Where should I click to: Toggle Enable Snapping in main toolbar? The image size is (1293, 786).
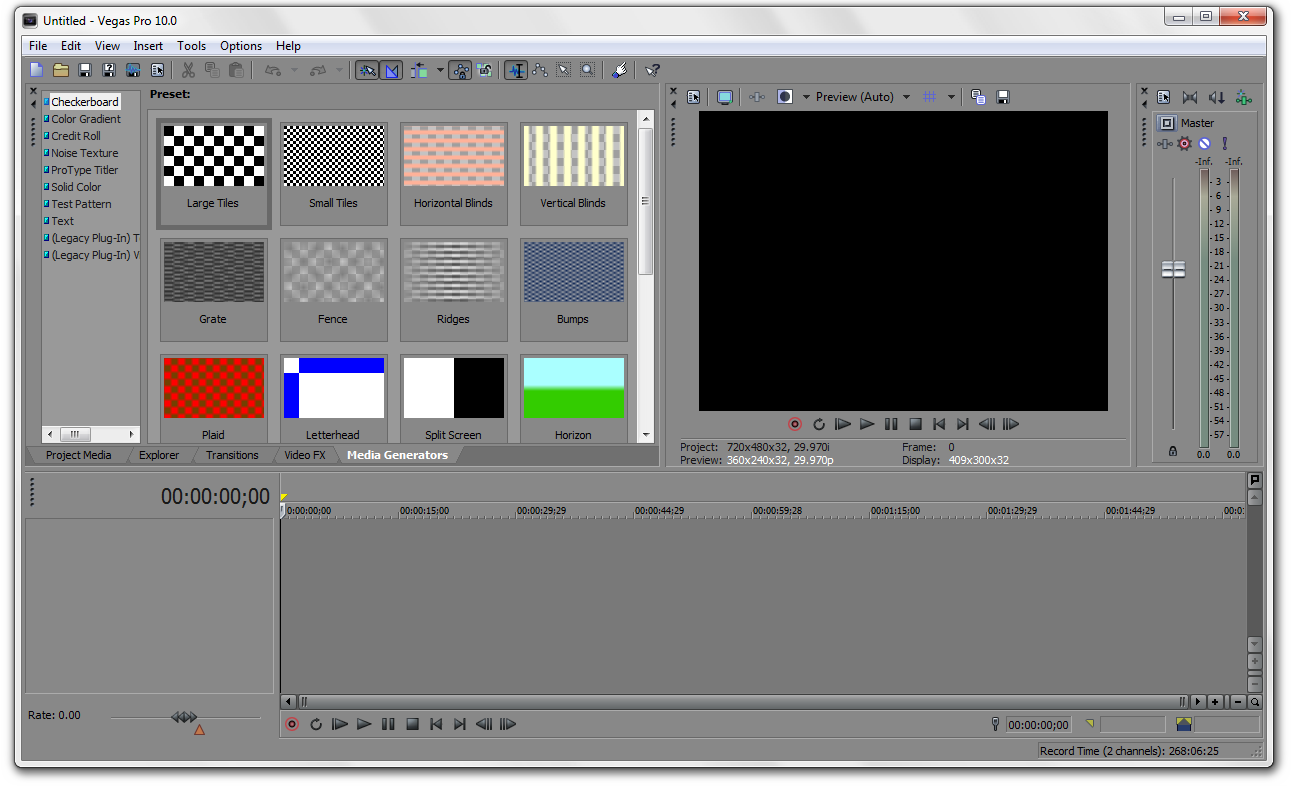pos(367,70)
